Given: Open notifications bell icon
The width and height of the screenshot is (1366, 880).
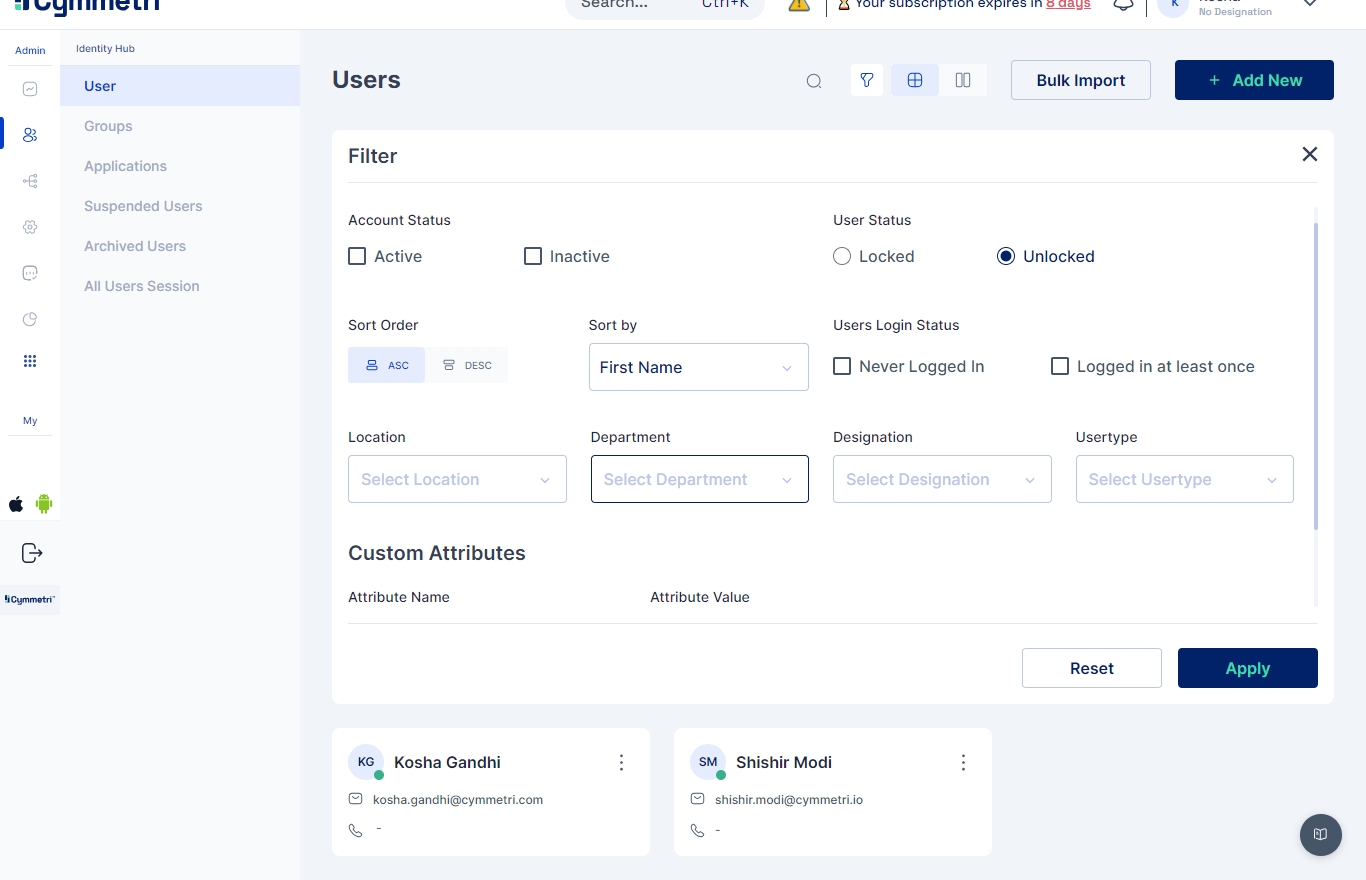Looking at the screenshot, I should (1124, 5).
